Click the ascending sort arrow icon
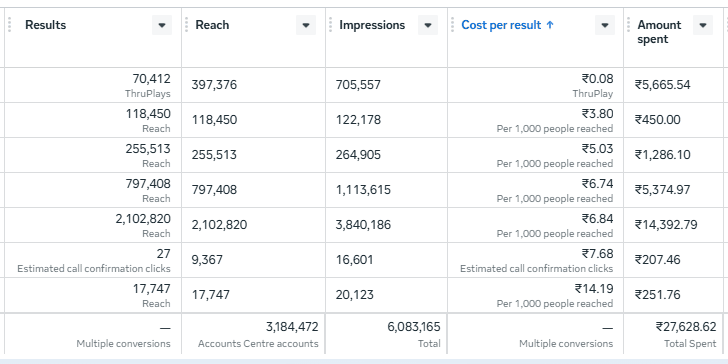The image size is (728, 364). tap(550, 25)
